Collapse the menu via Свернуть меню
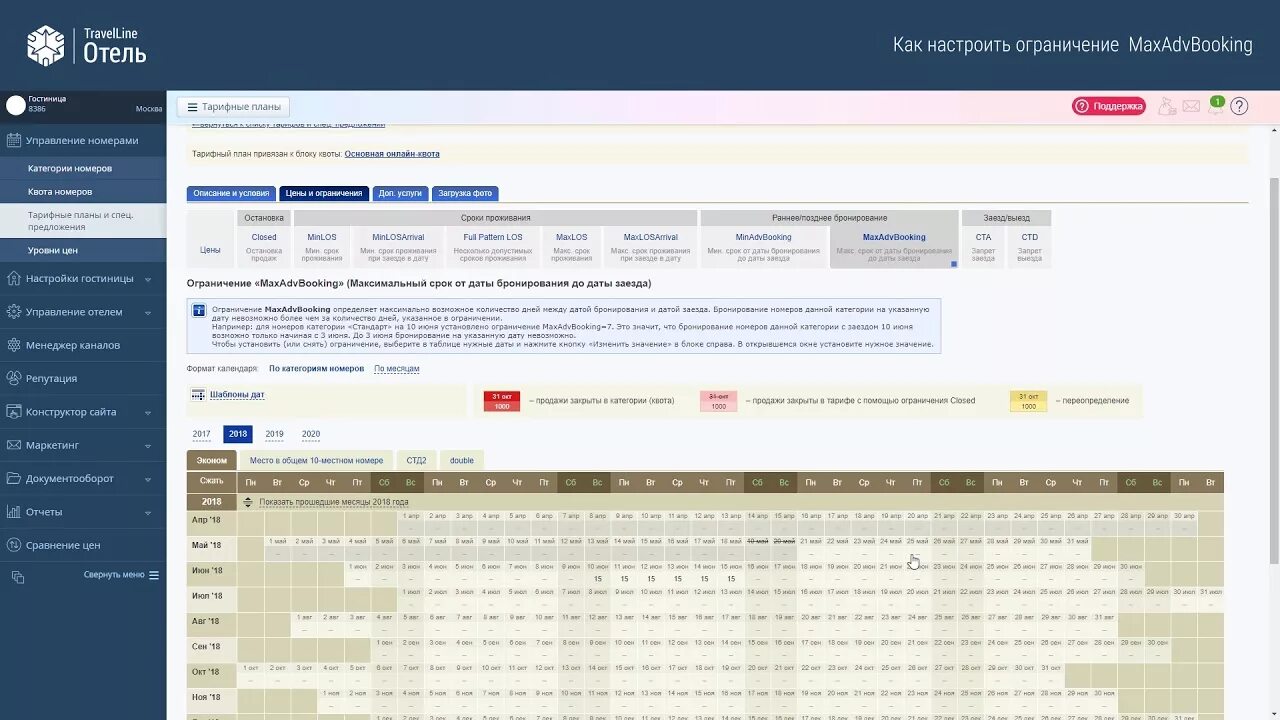The height and width of the screenshot is (720, 1280). click(121, 575)
